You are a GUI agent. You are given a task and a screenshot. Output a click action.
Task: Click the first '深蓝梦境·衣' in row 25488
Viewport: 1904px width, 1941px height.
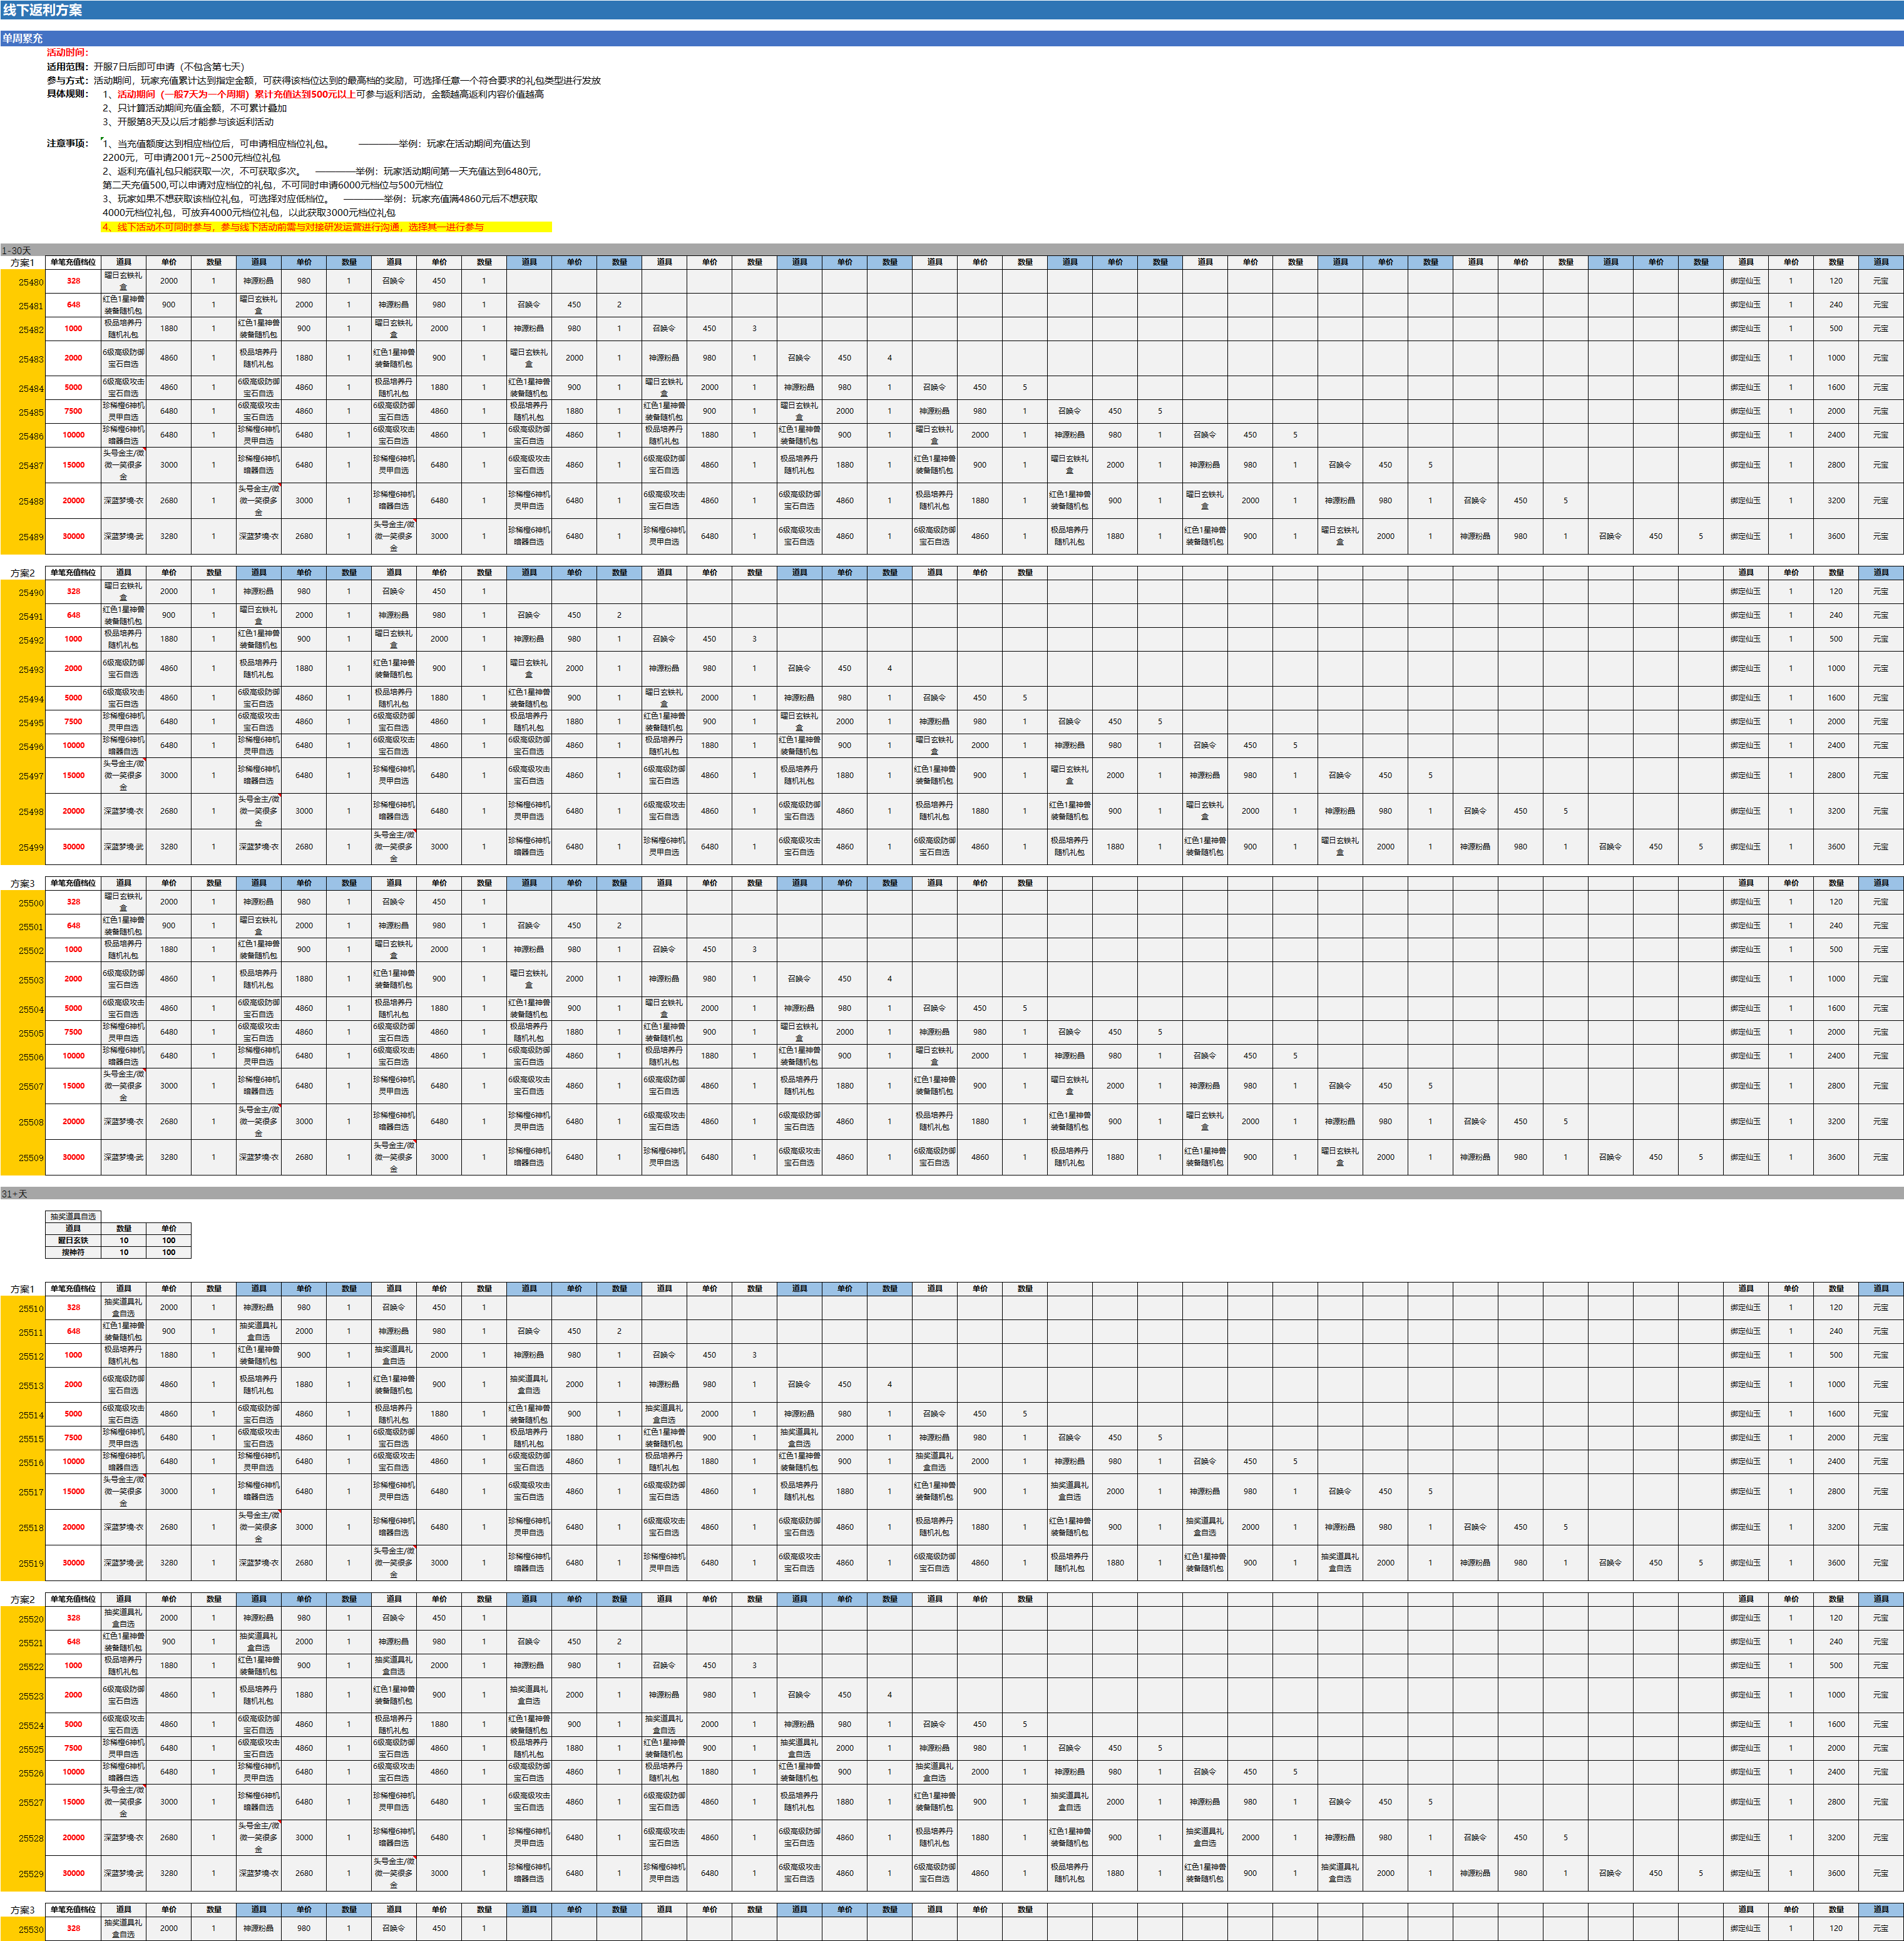(x=123, y=501)
